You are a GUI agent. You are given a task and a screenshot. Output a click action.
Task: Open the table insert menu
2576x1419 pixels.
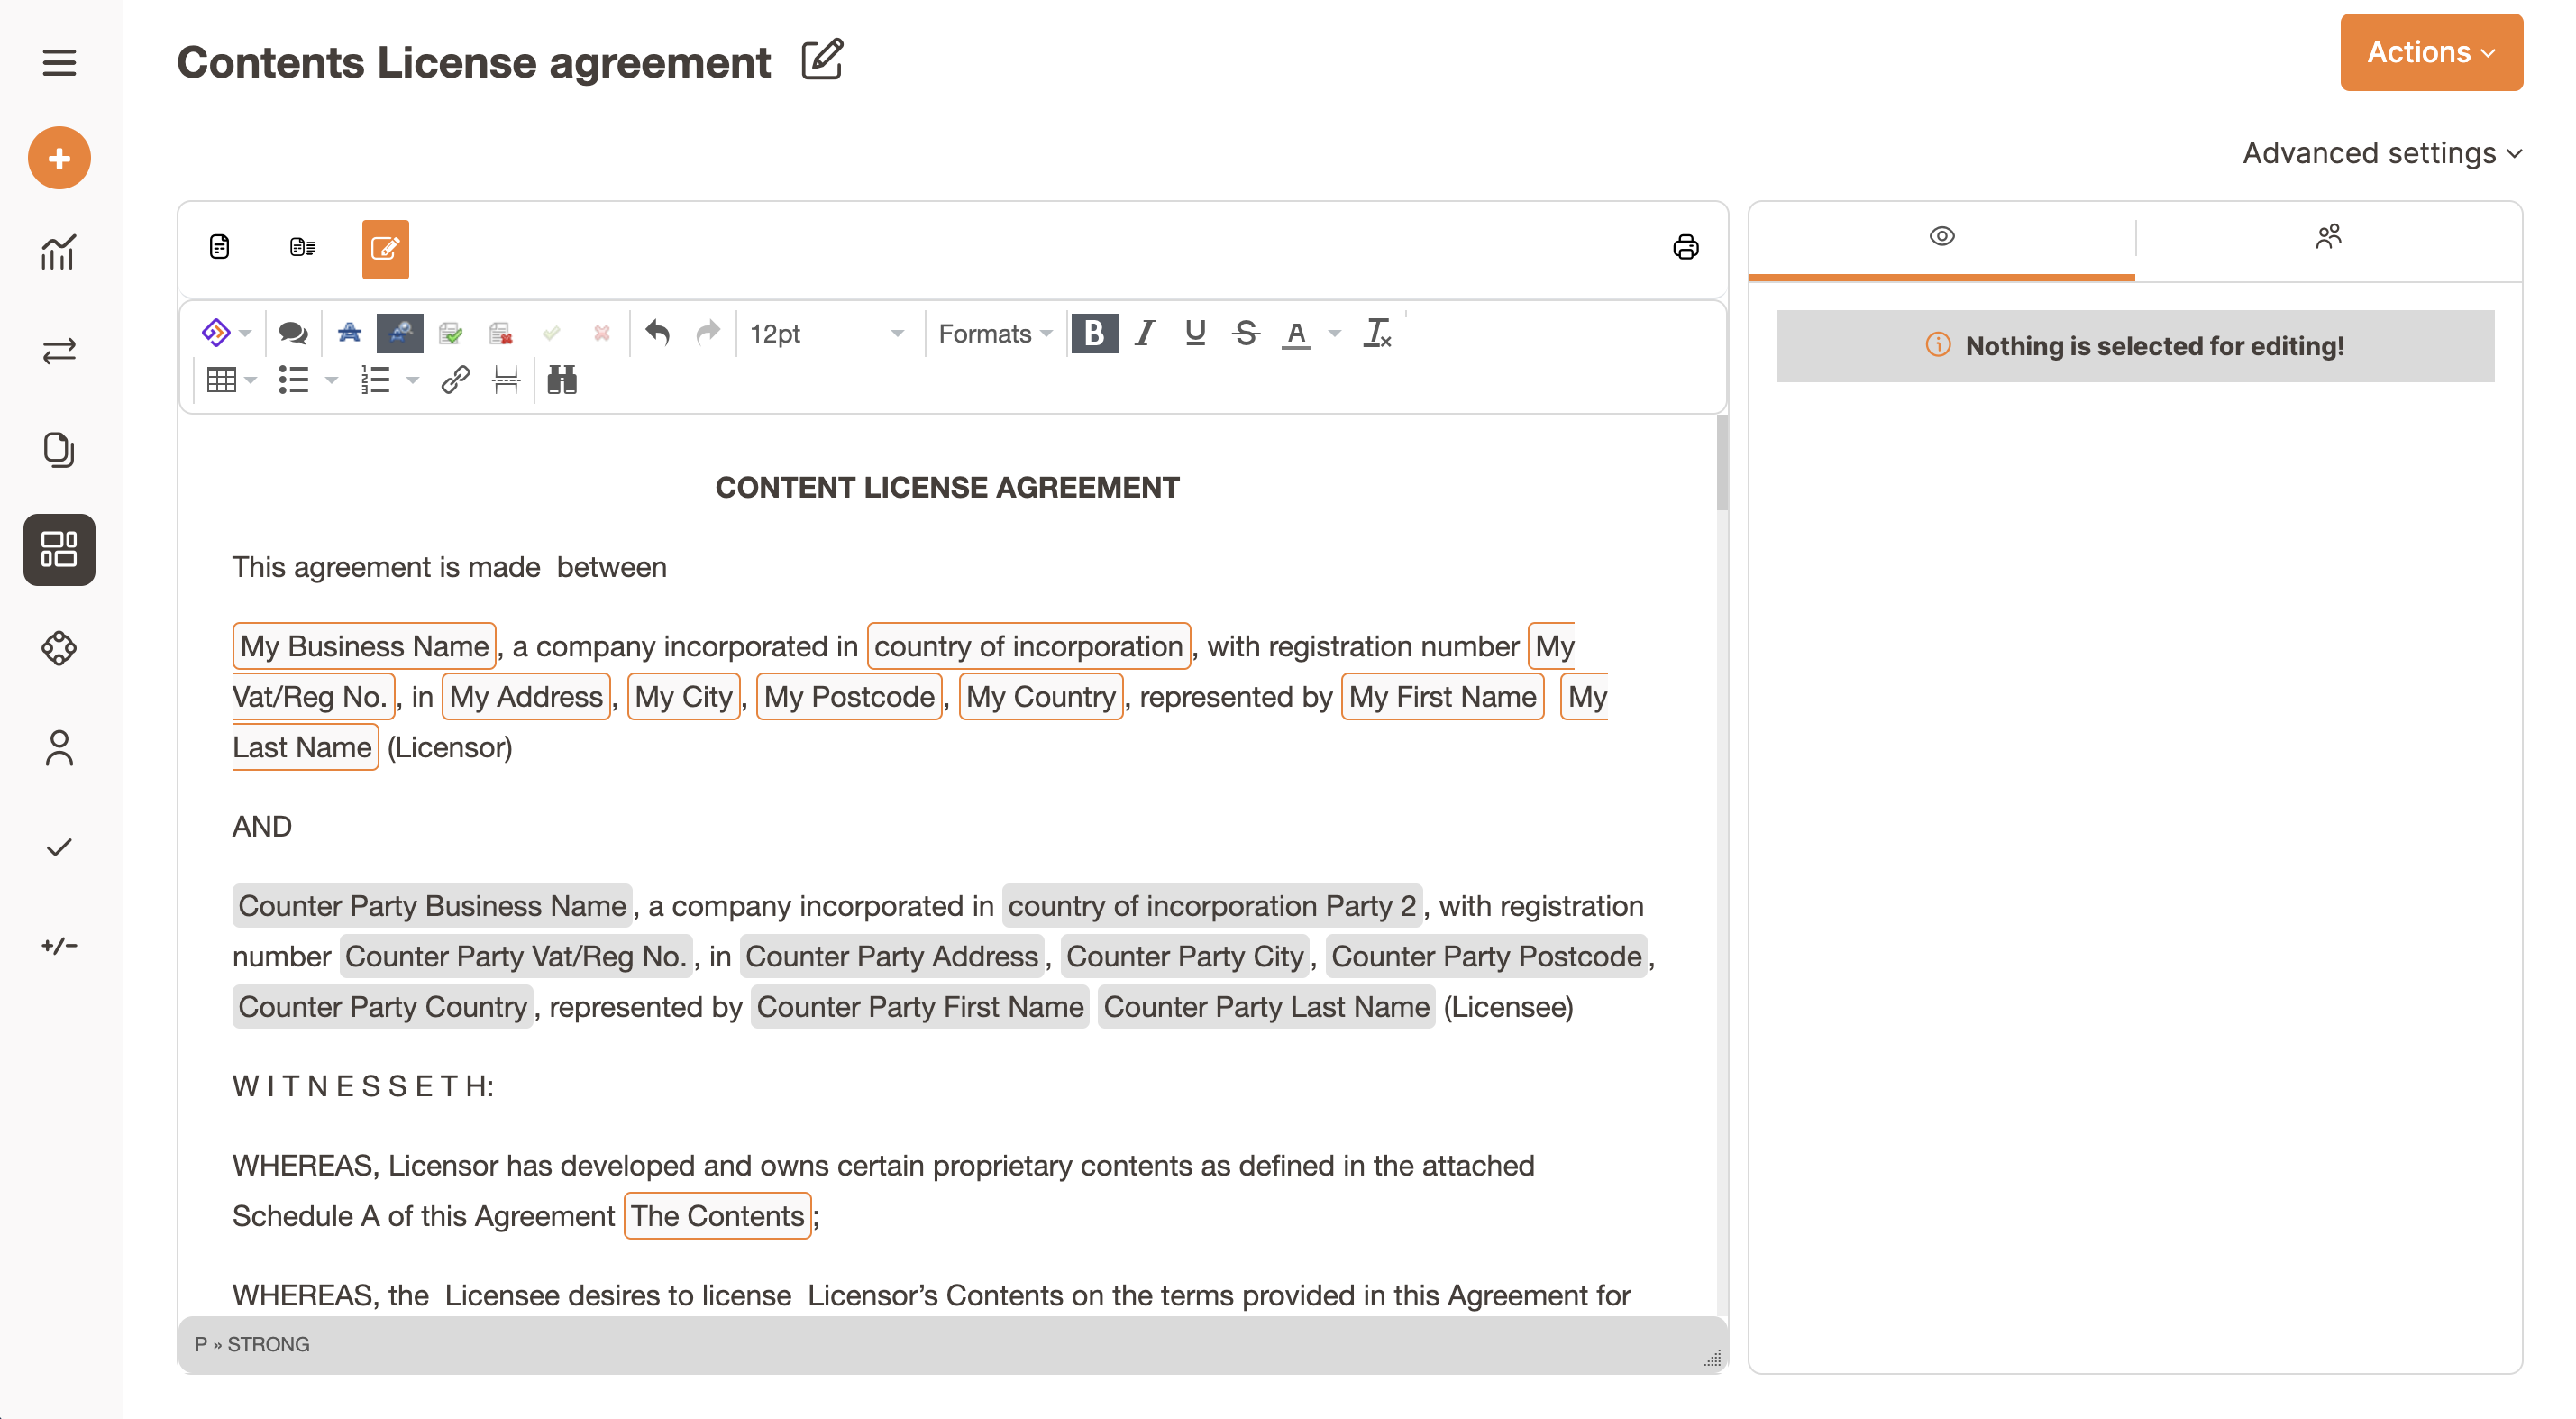230,380
